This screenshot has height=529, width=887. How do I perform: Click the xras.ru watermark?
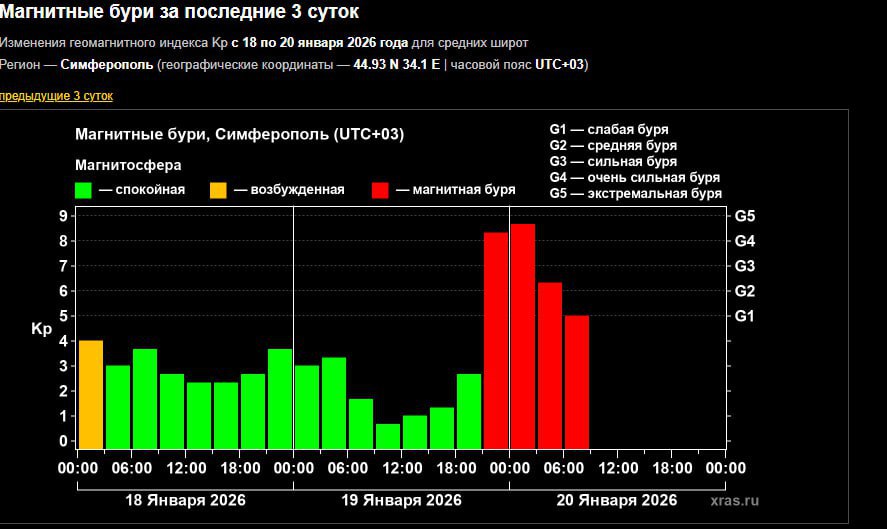point(735,500)
